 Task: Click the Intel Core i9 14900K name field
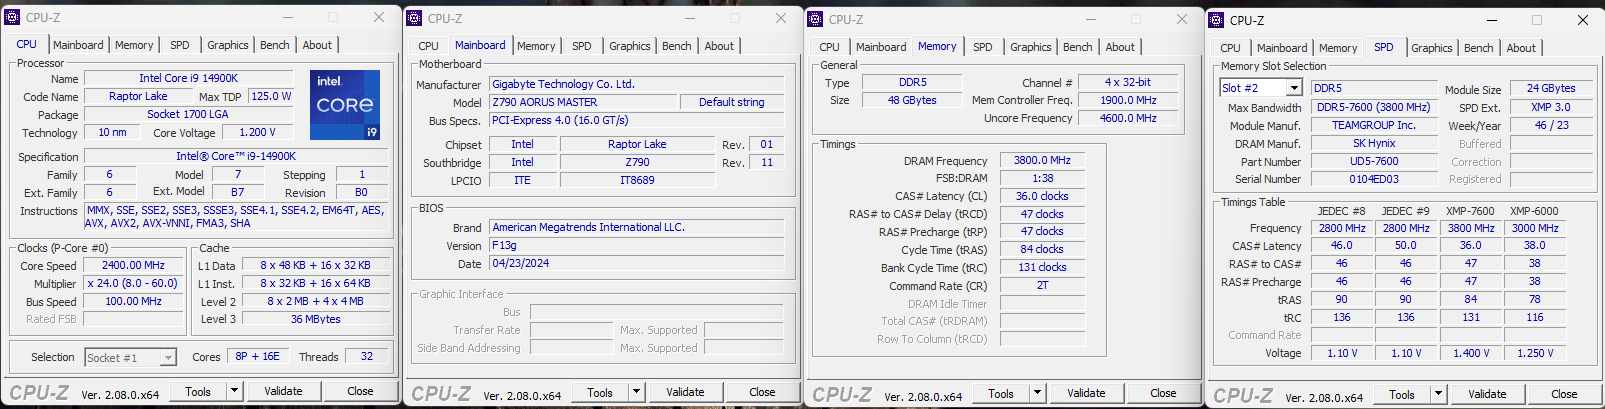188,78
